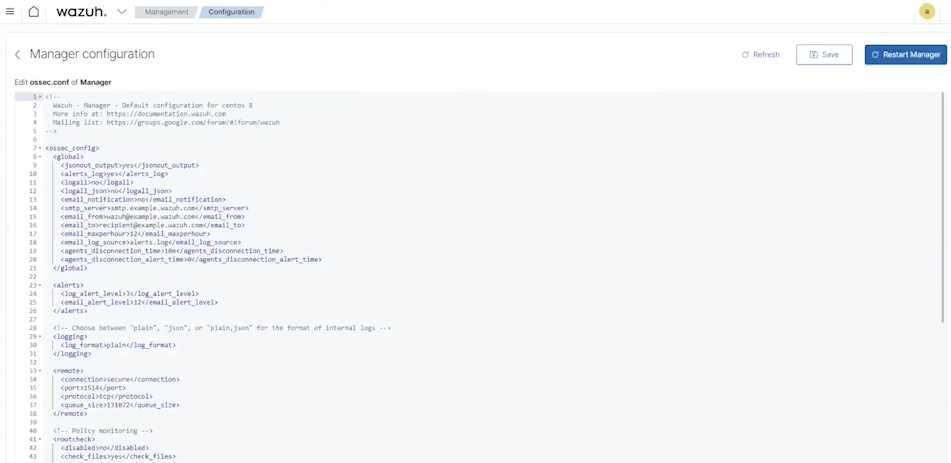Click the email_log_source line

150,242
